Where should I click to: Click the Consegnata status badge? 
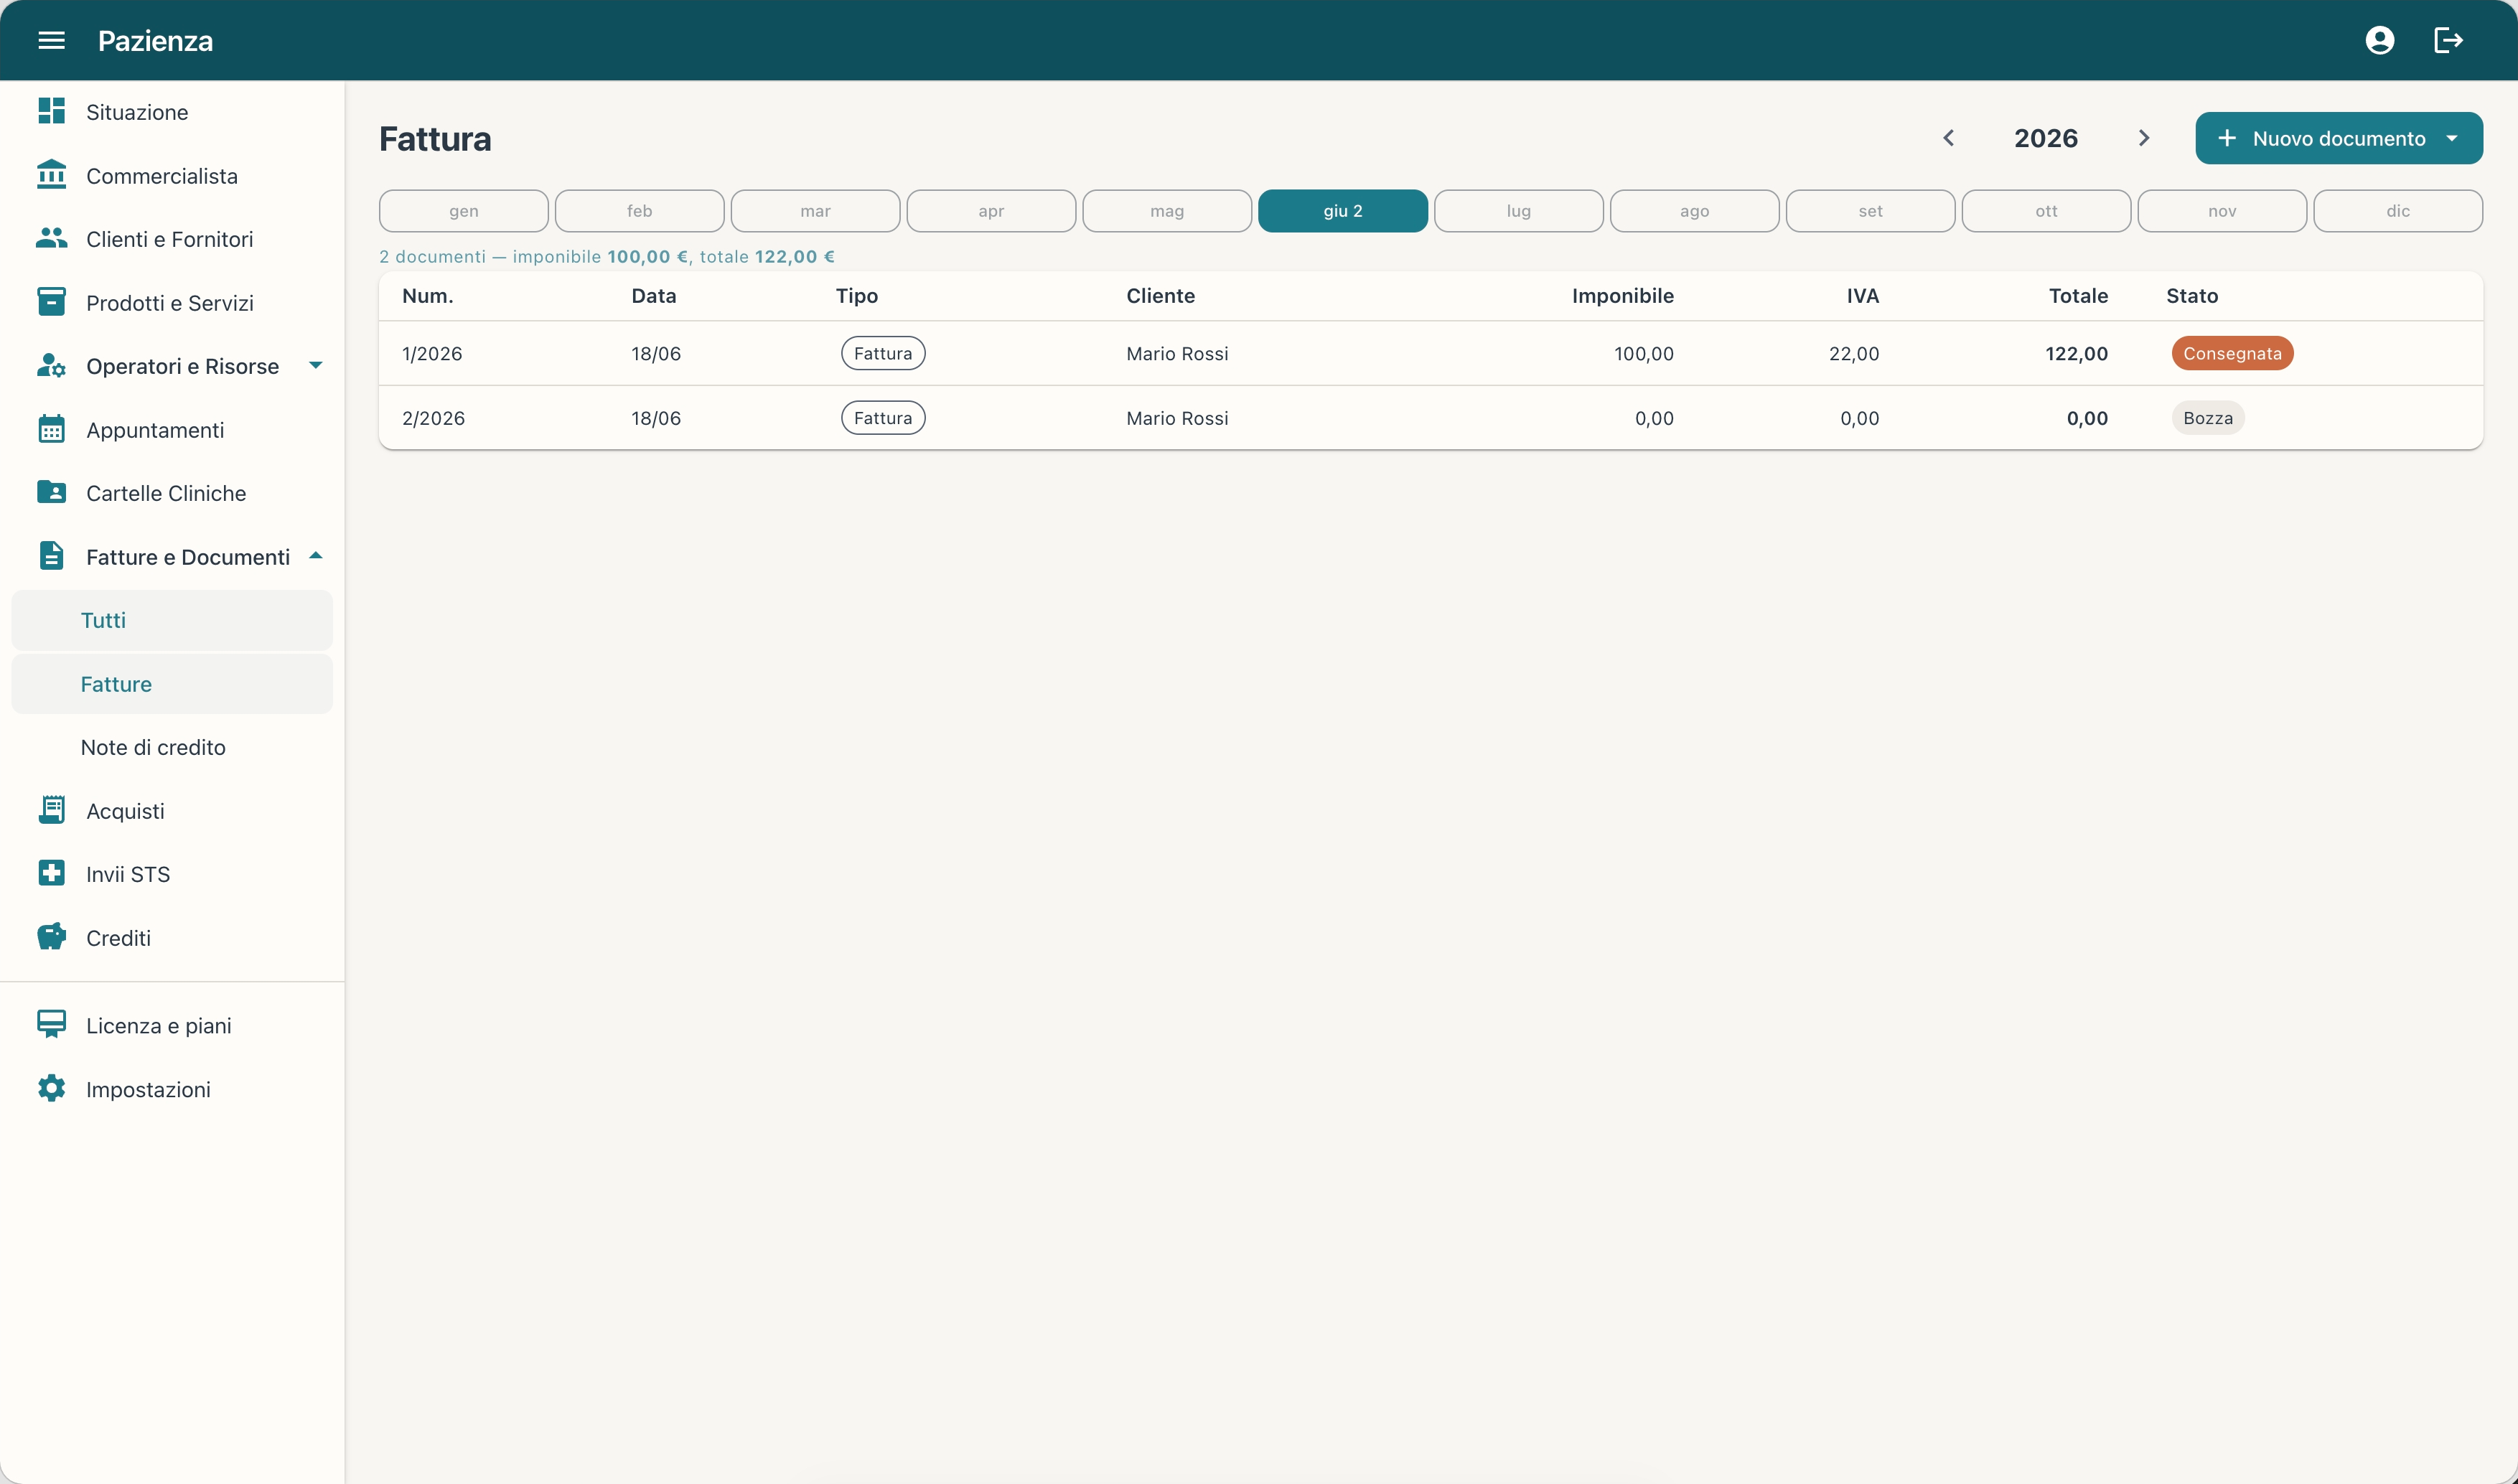[x=2232, y=353]
